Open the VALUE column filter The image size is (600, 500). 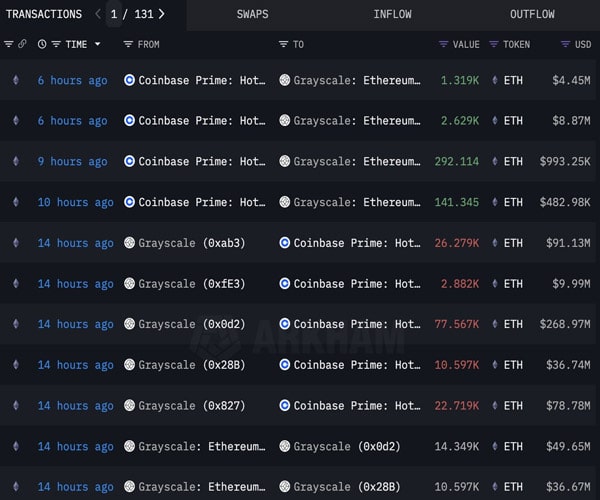point(443,44)
